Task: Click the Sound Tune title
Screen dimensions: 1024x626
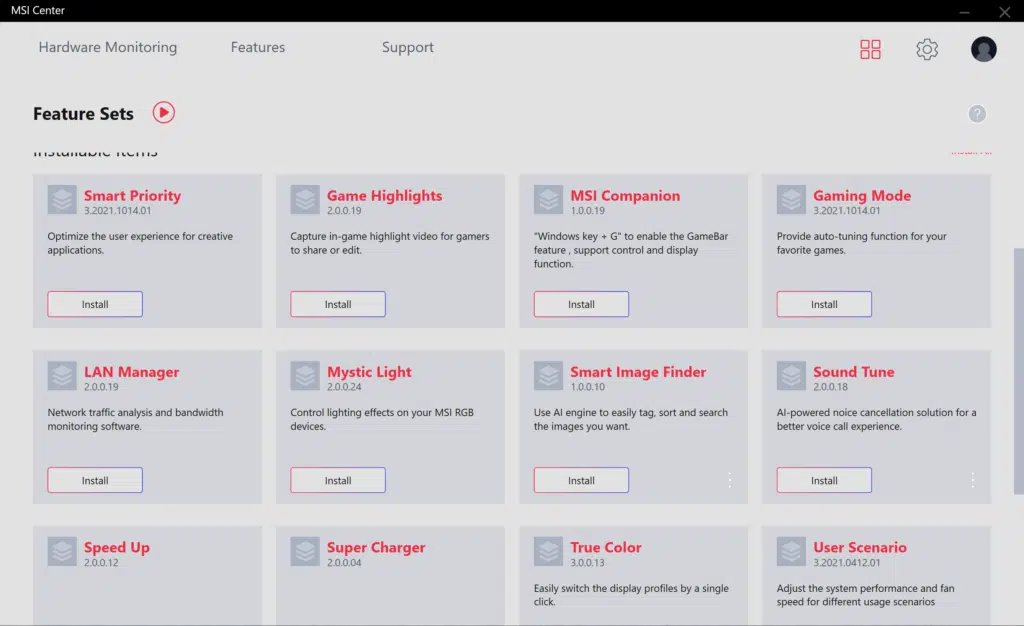Action: (x=854, y=371)
